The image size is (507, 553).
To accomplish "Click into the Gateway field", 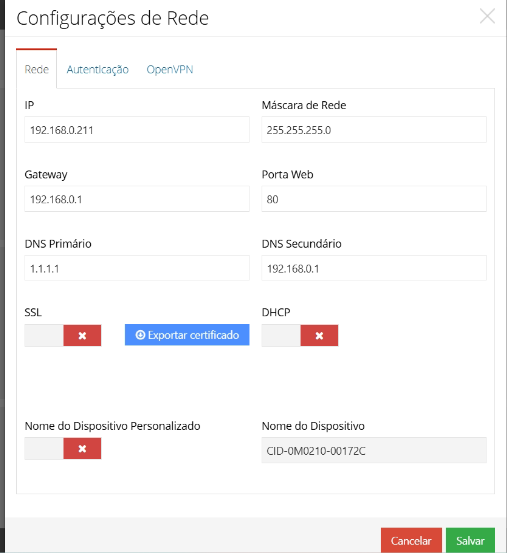I will [137, 199].
